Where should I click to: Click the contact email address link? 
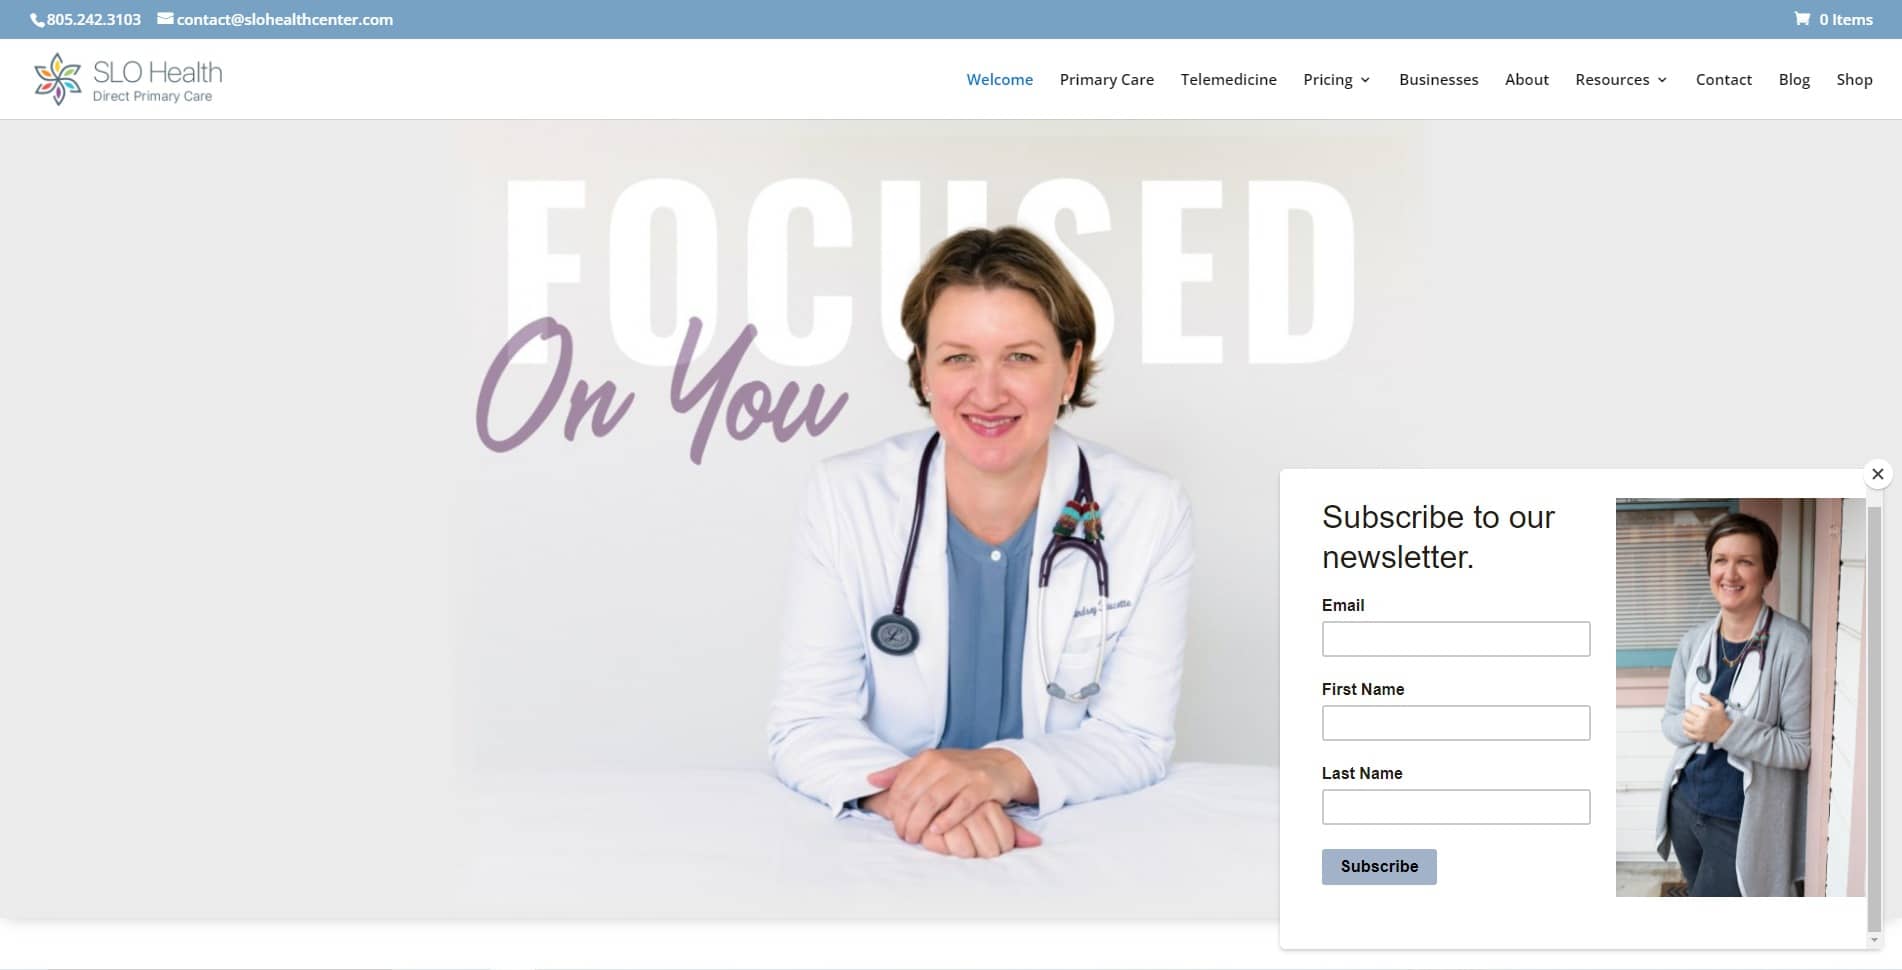[284, 19]
